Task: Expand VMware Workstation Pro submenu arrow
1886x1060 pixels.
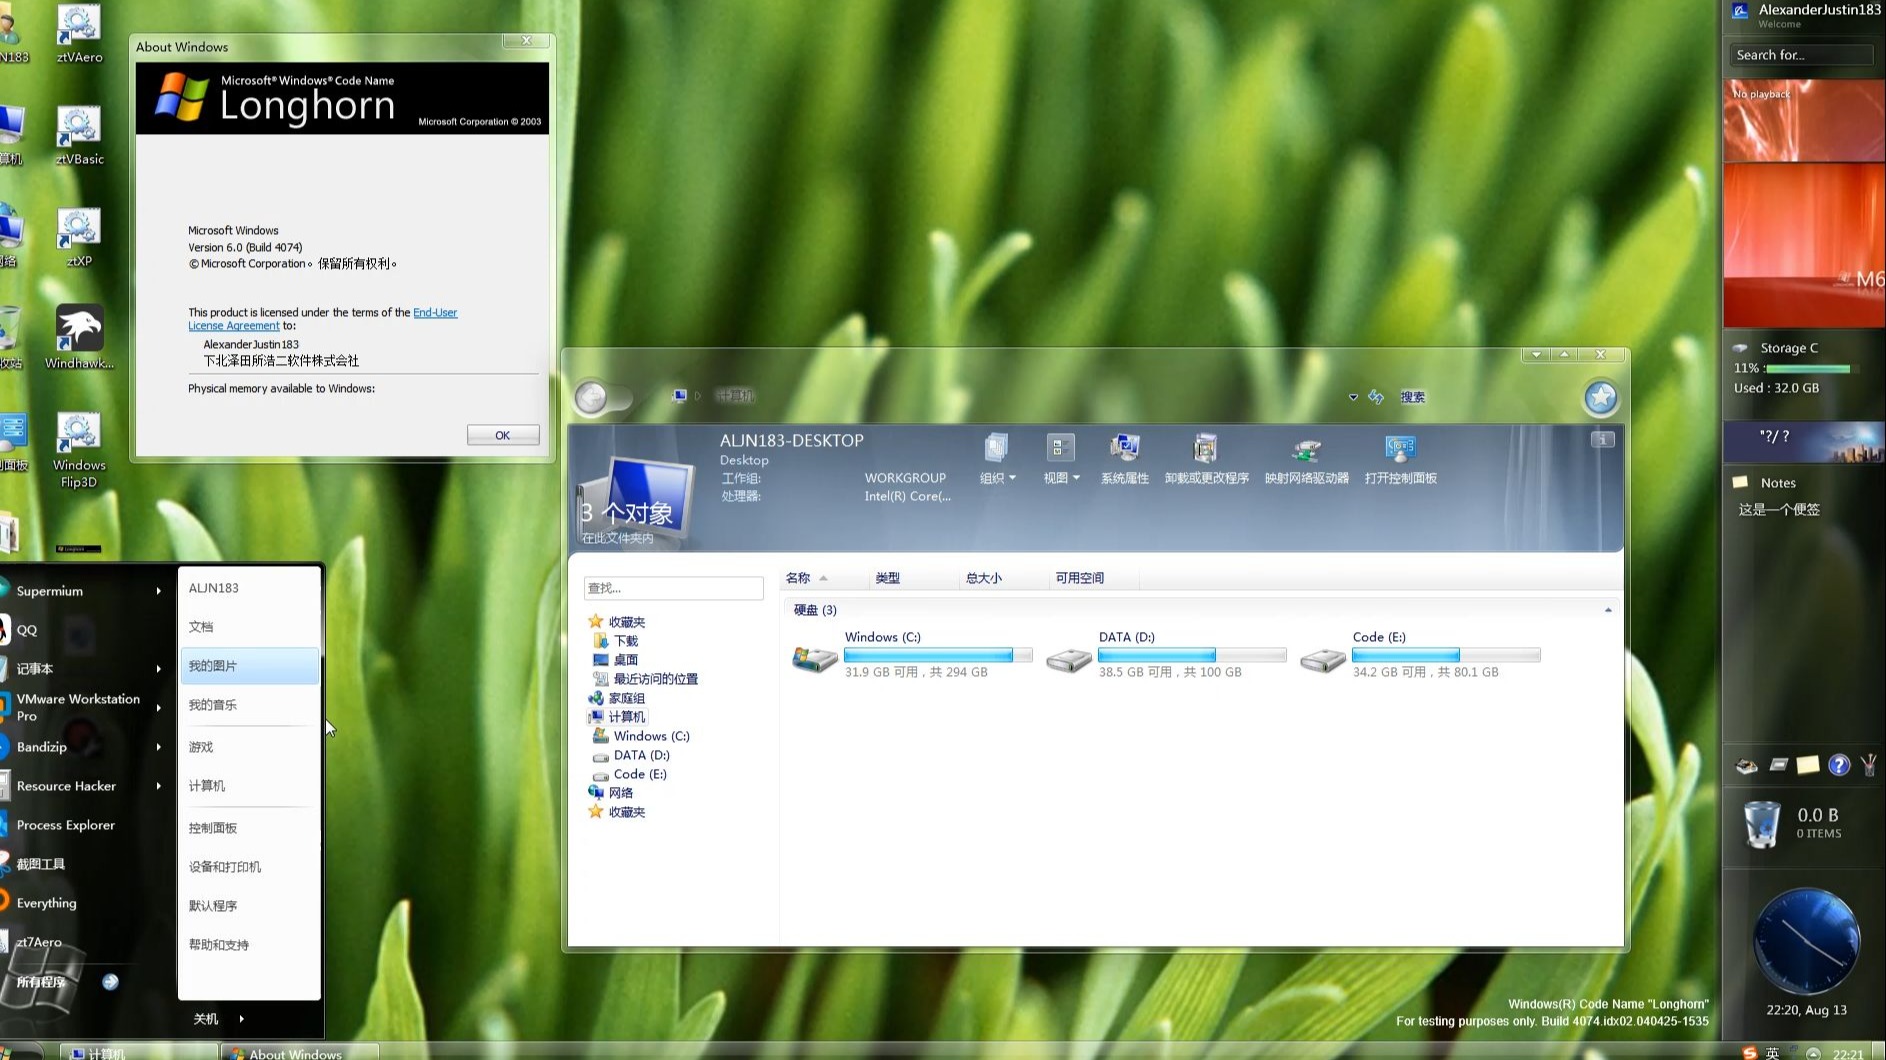Action: click(x=158, y=708)
